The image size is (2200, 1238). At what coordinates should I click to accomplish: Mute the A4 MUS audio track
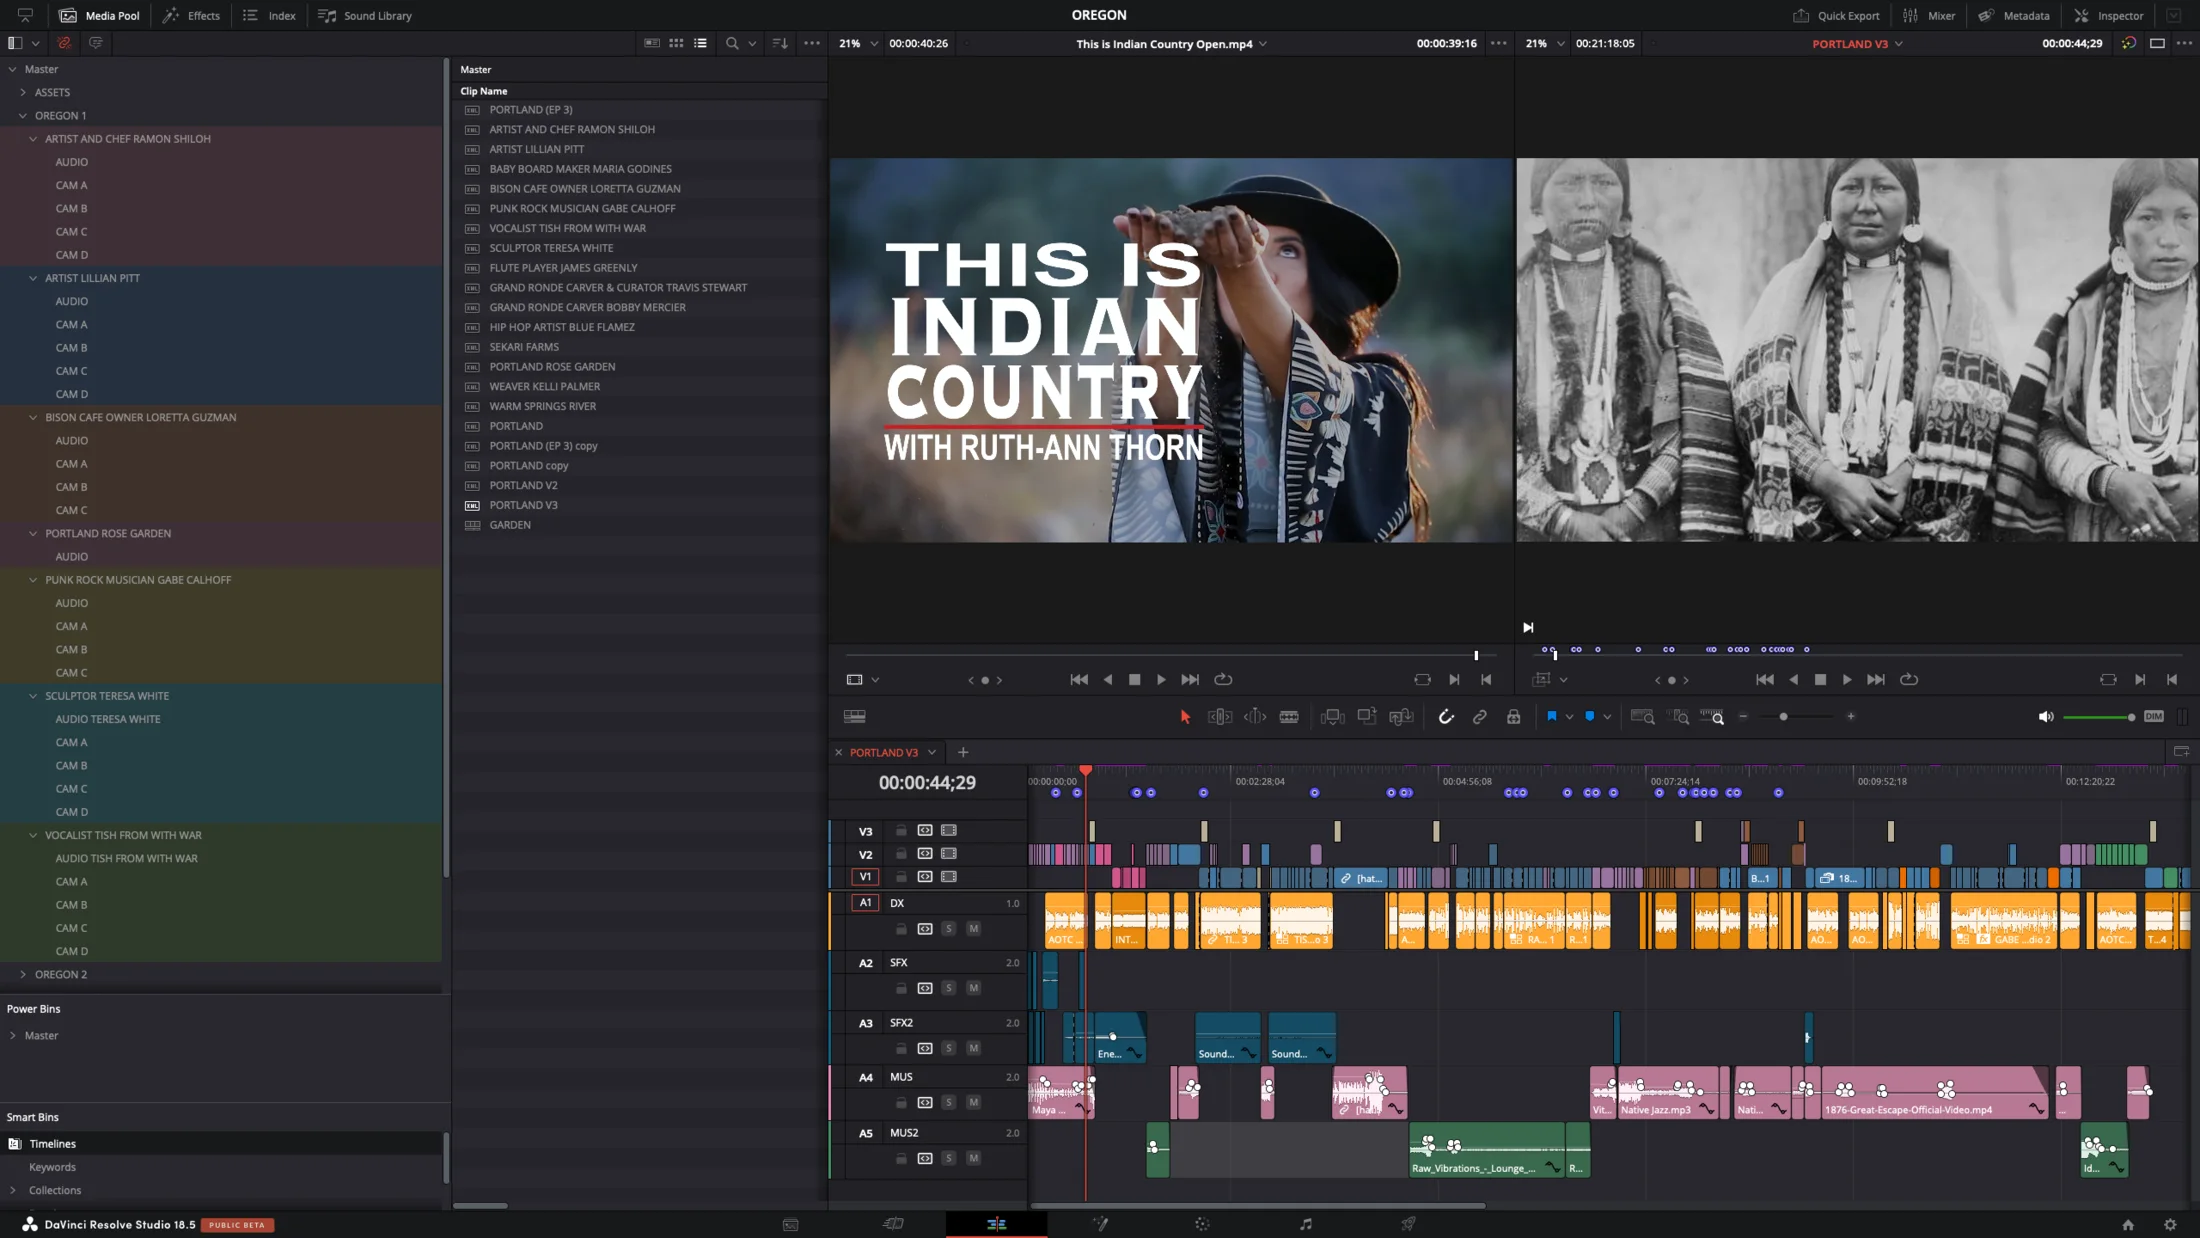tap(973, 1102)
